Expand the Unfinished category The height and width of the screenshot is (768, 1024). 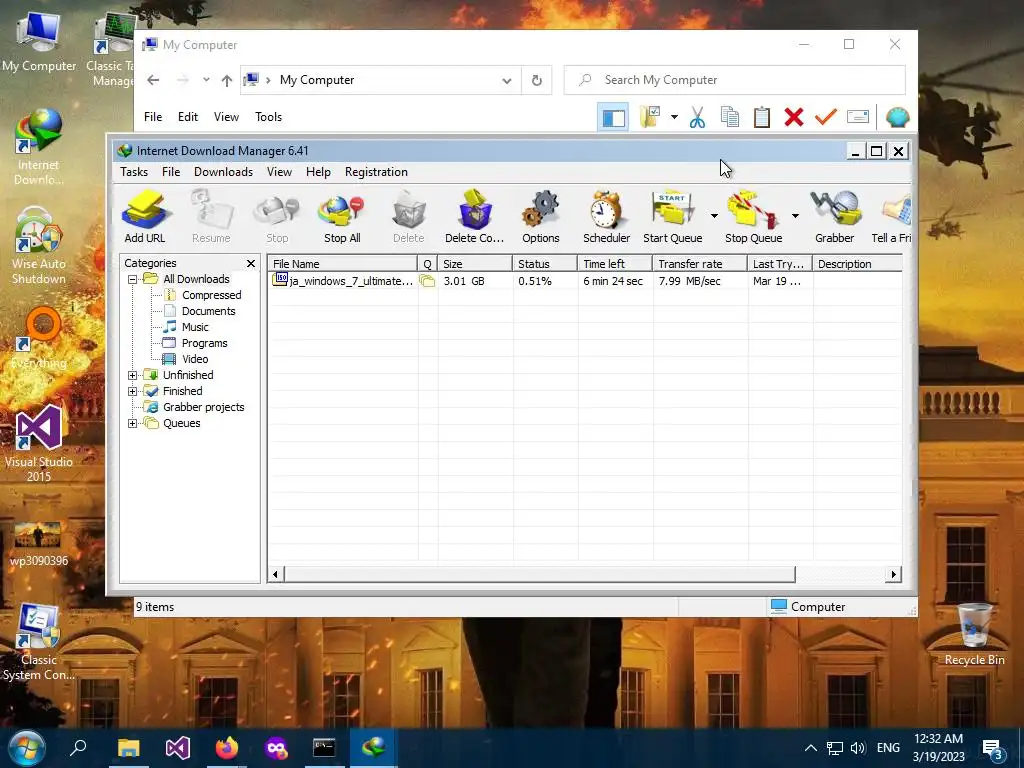tap(133, 376)
